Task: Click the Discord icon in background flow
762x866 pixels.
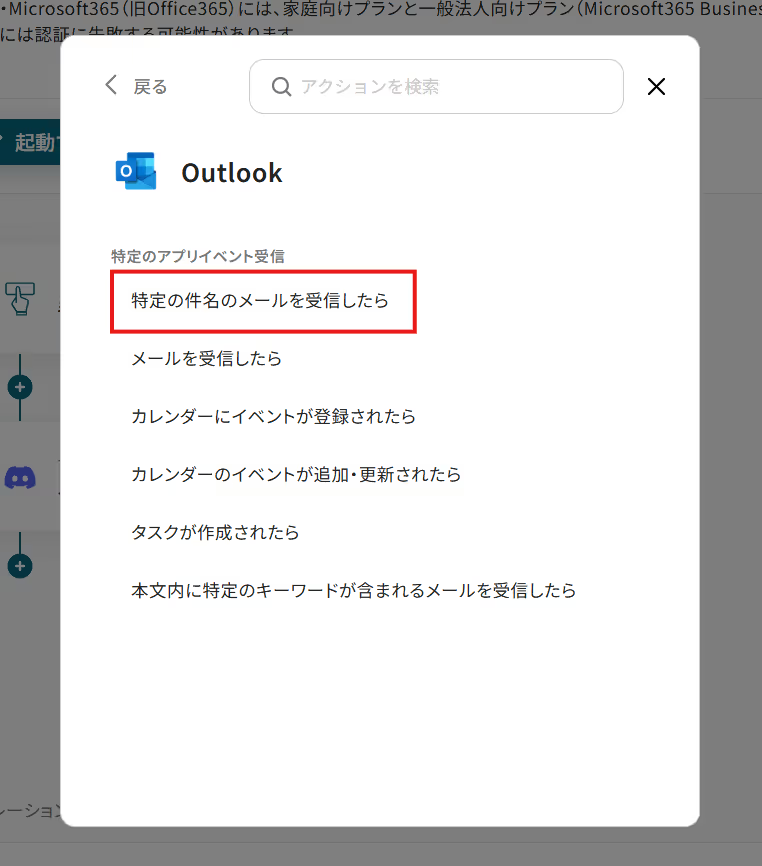Action: point(20,478)
